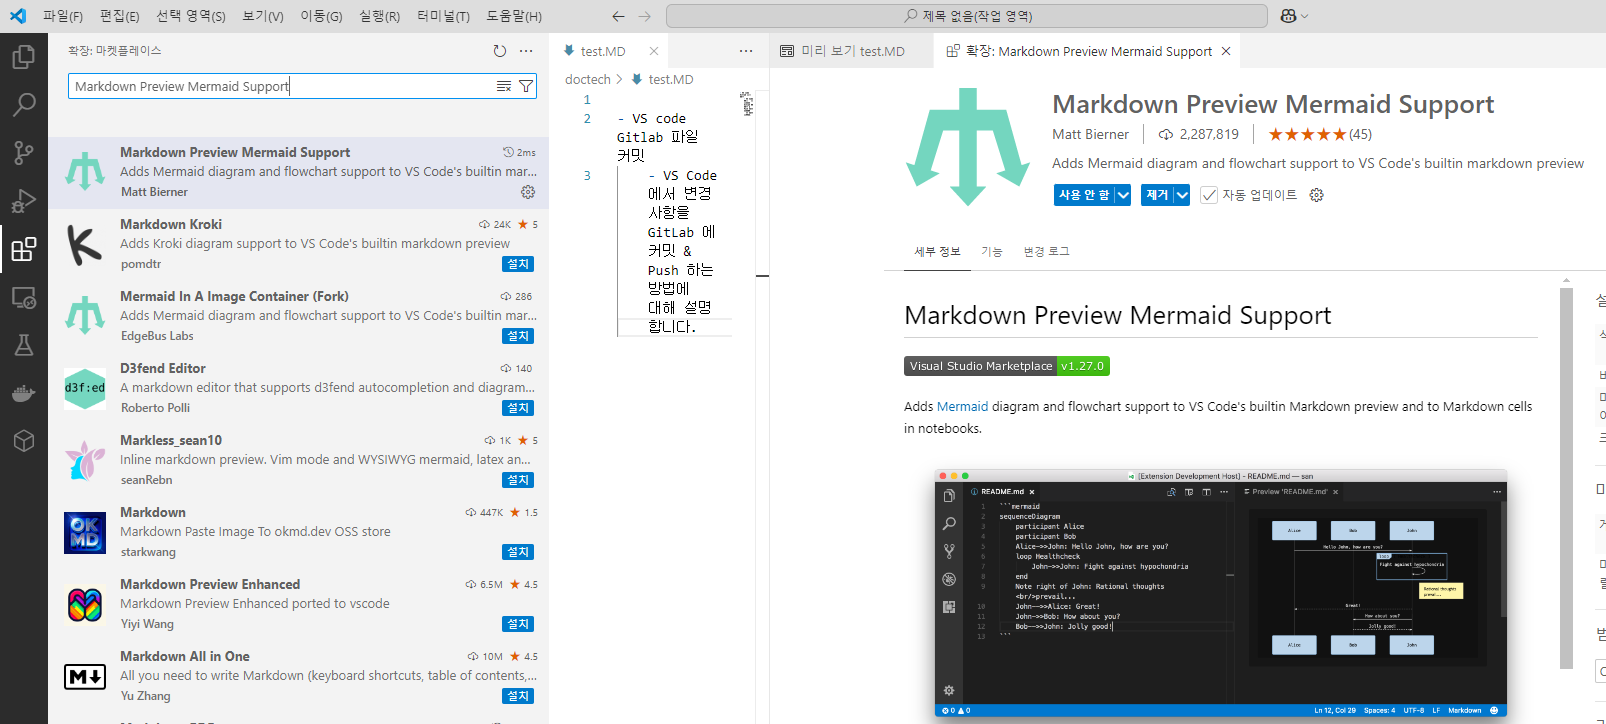The width and height of the screenshot is (1606, 724).
Task: Open manage gear for Markdown Preview Mermaid Support row
Action: point(528,192)
